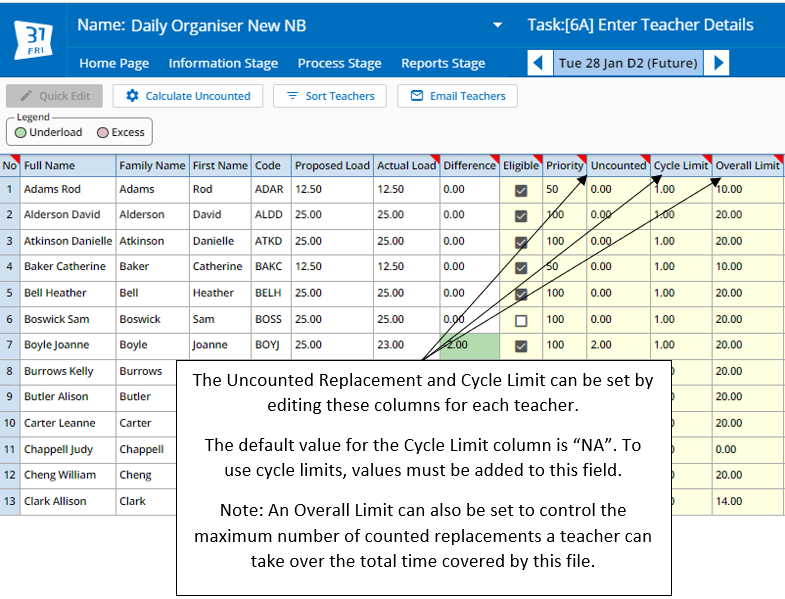
Task: Click the pink Excess legend swatch
Action: [103, 133]
